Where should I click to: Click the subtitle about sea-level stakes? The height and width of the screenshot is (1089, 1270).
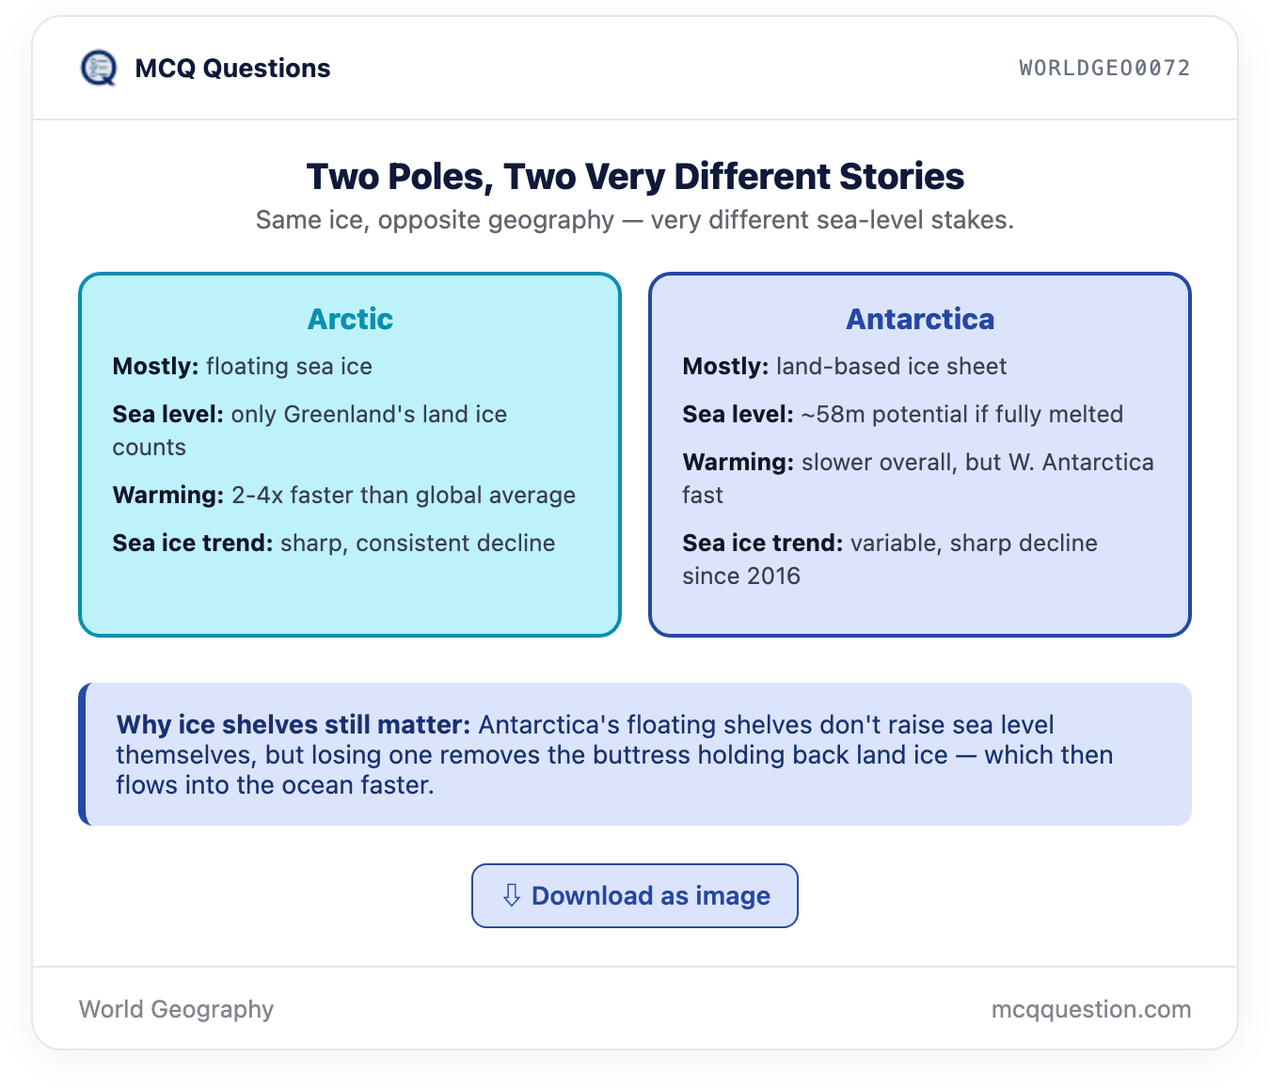coord(635,220)
